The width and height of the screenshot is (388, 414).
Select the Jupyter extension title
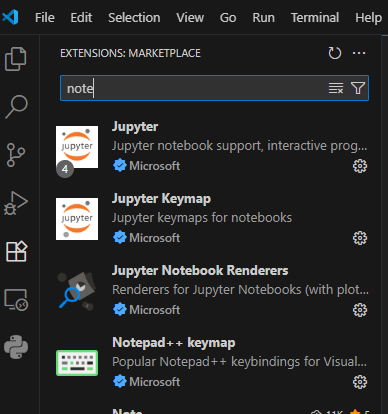[135, 127]
